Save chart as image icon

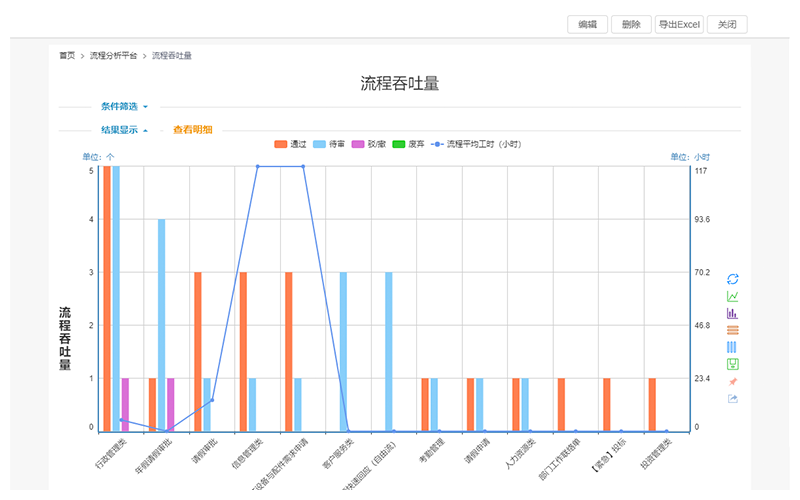pos(732,363)
